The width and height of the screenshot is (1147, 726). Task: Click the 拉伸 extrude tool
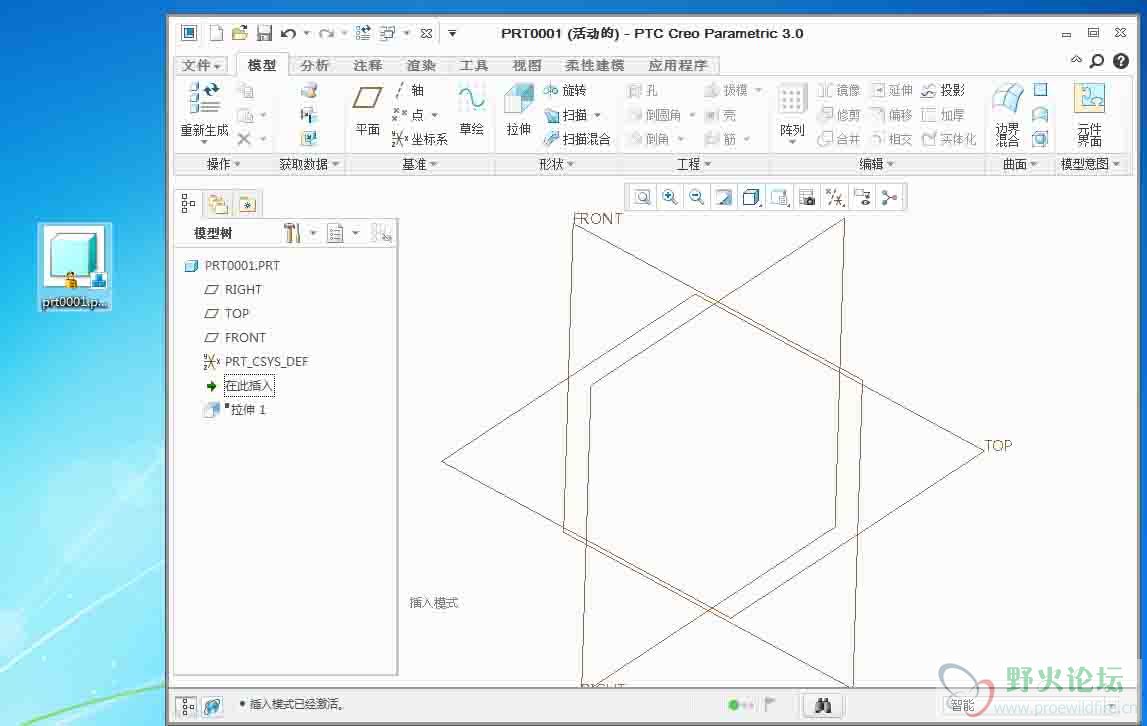point(519,110)
